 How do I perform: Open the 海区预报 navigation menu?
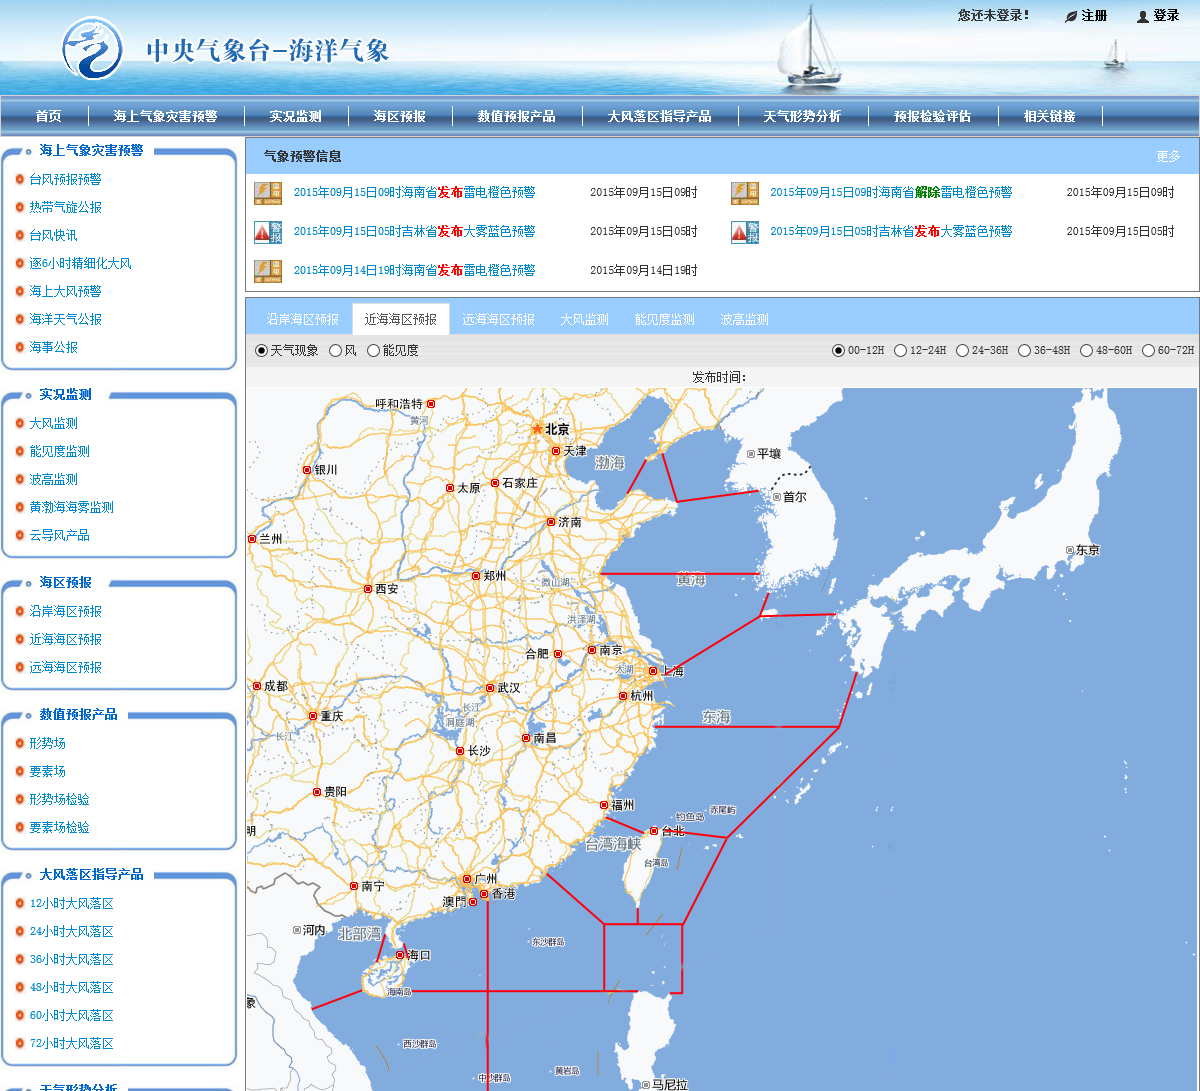399,117
